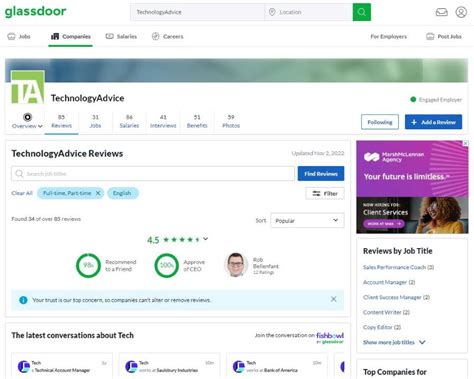
Task: Click the info icon in trust notice
Action: 23,300
